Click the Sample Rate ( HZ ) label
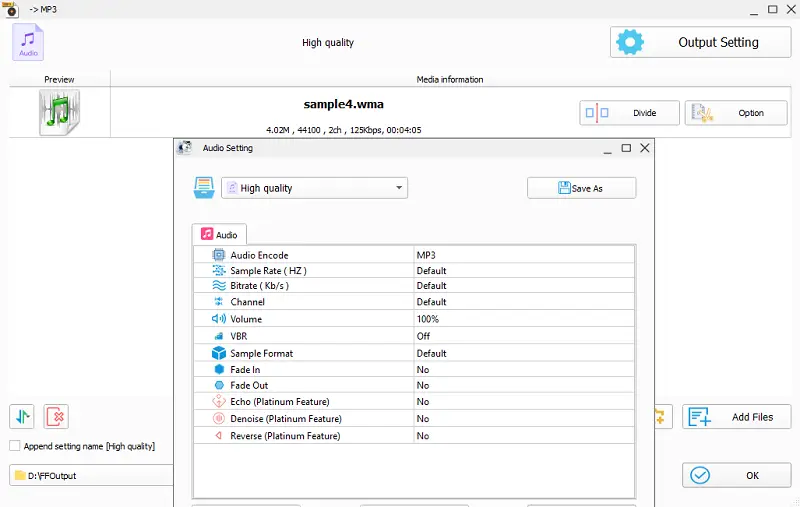 tap(268, 270)
